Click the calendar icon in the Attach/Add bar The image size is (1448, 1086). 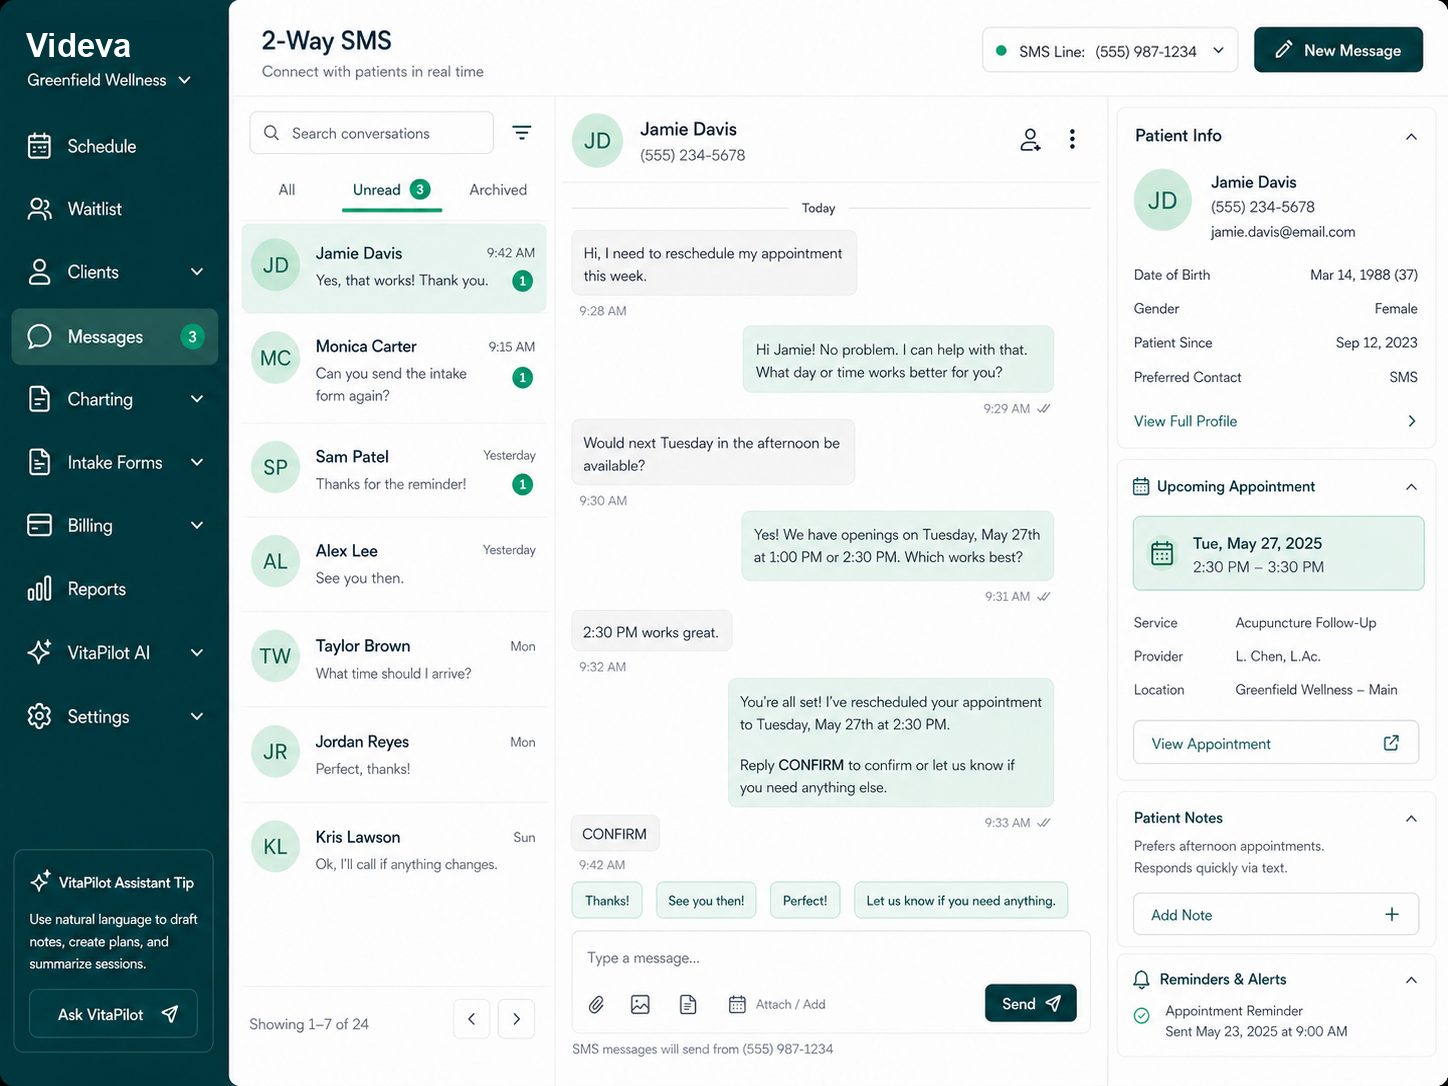tap(737, 1004)
